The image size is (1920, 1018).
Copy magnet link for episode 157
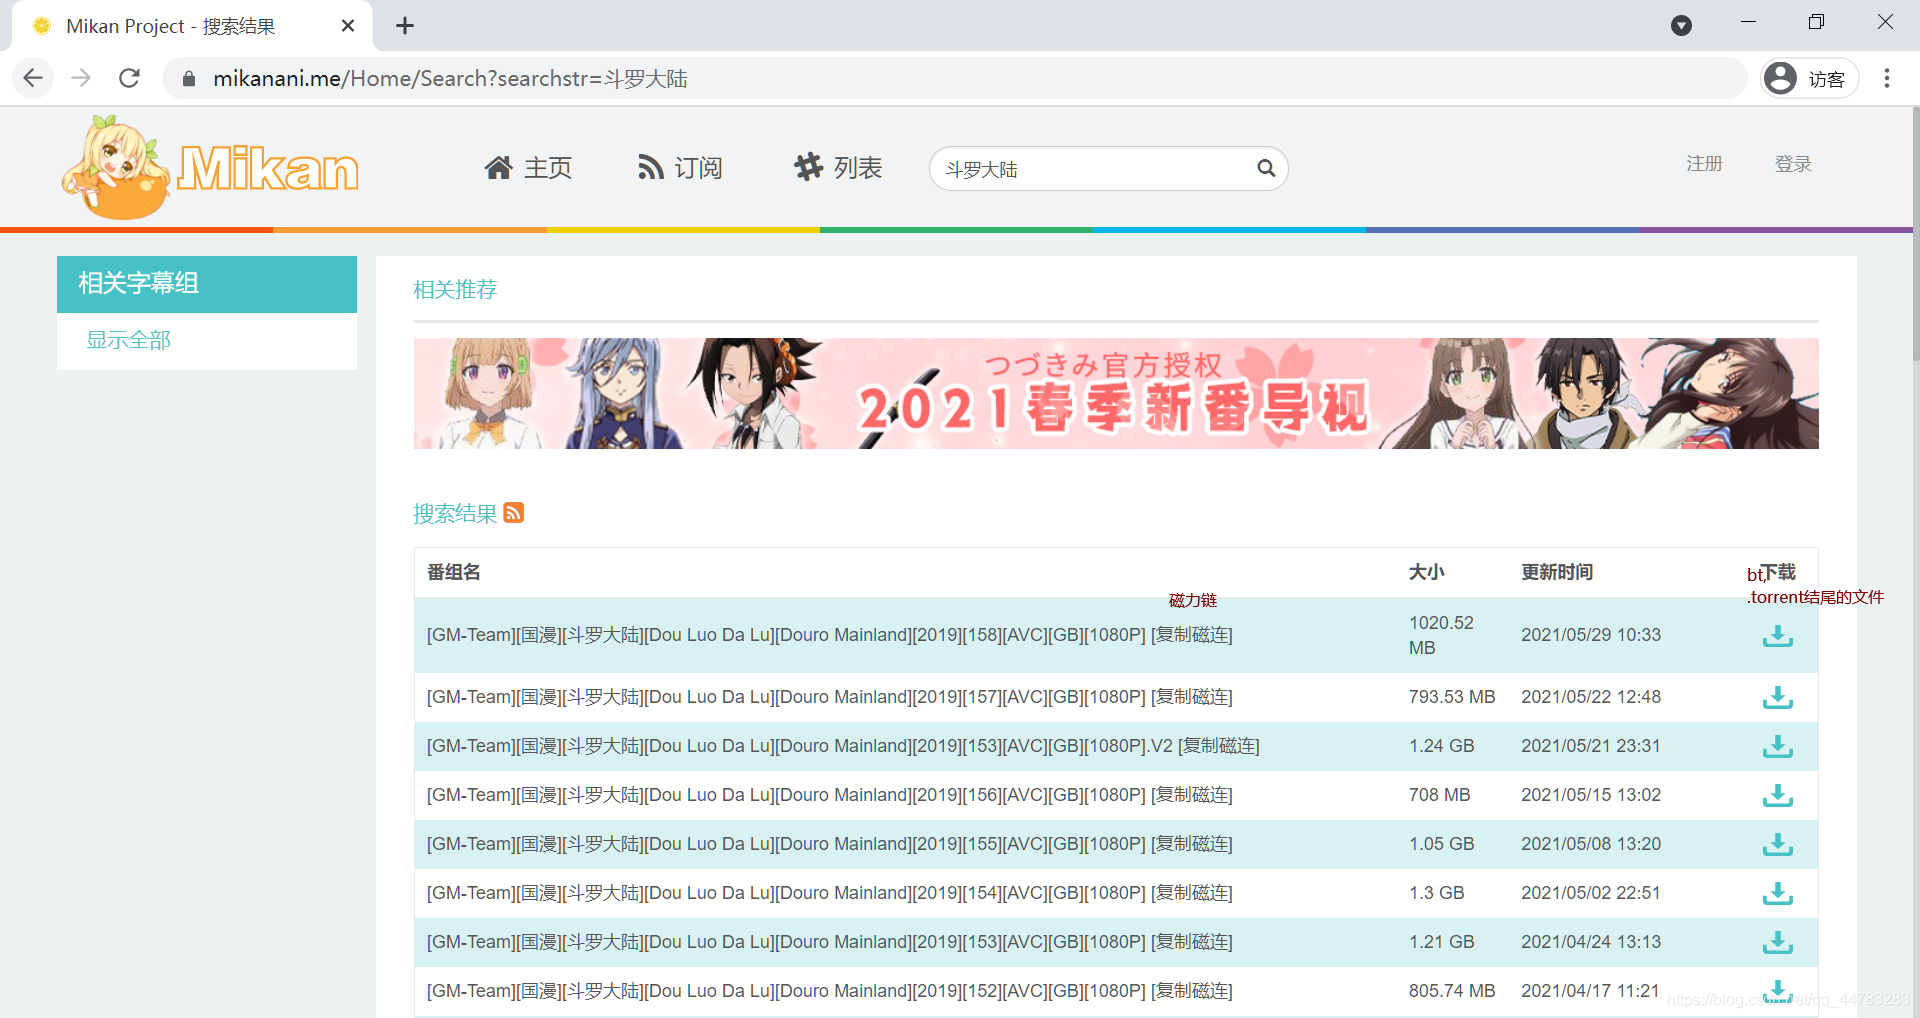click(1191, 697)
